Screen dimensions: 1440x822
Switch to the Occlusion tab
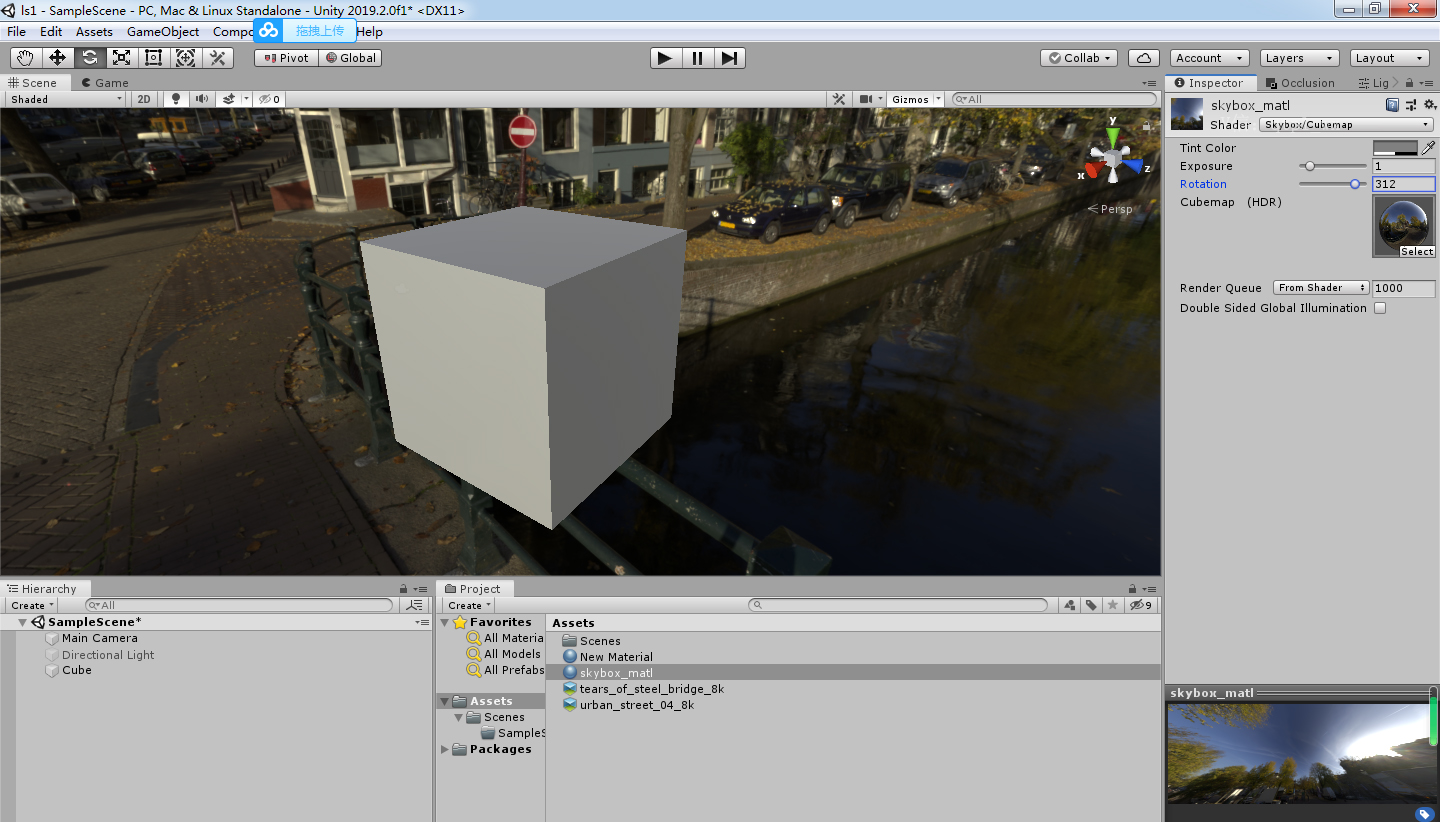[x=1300, y=83]
